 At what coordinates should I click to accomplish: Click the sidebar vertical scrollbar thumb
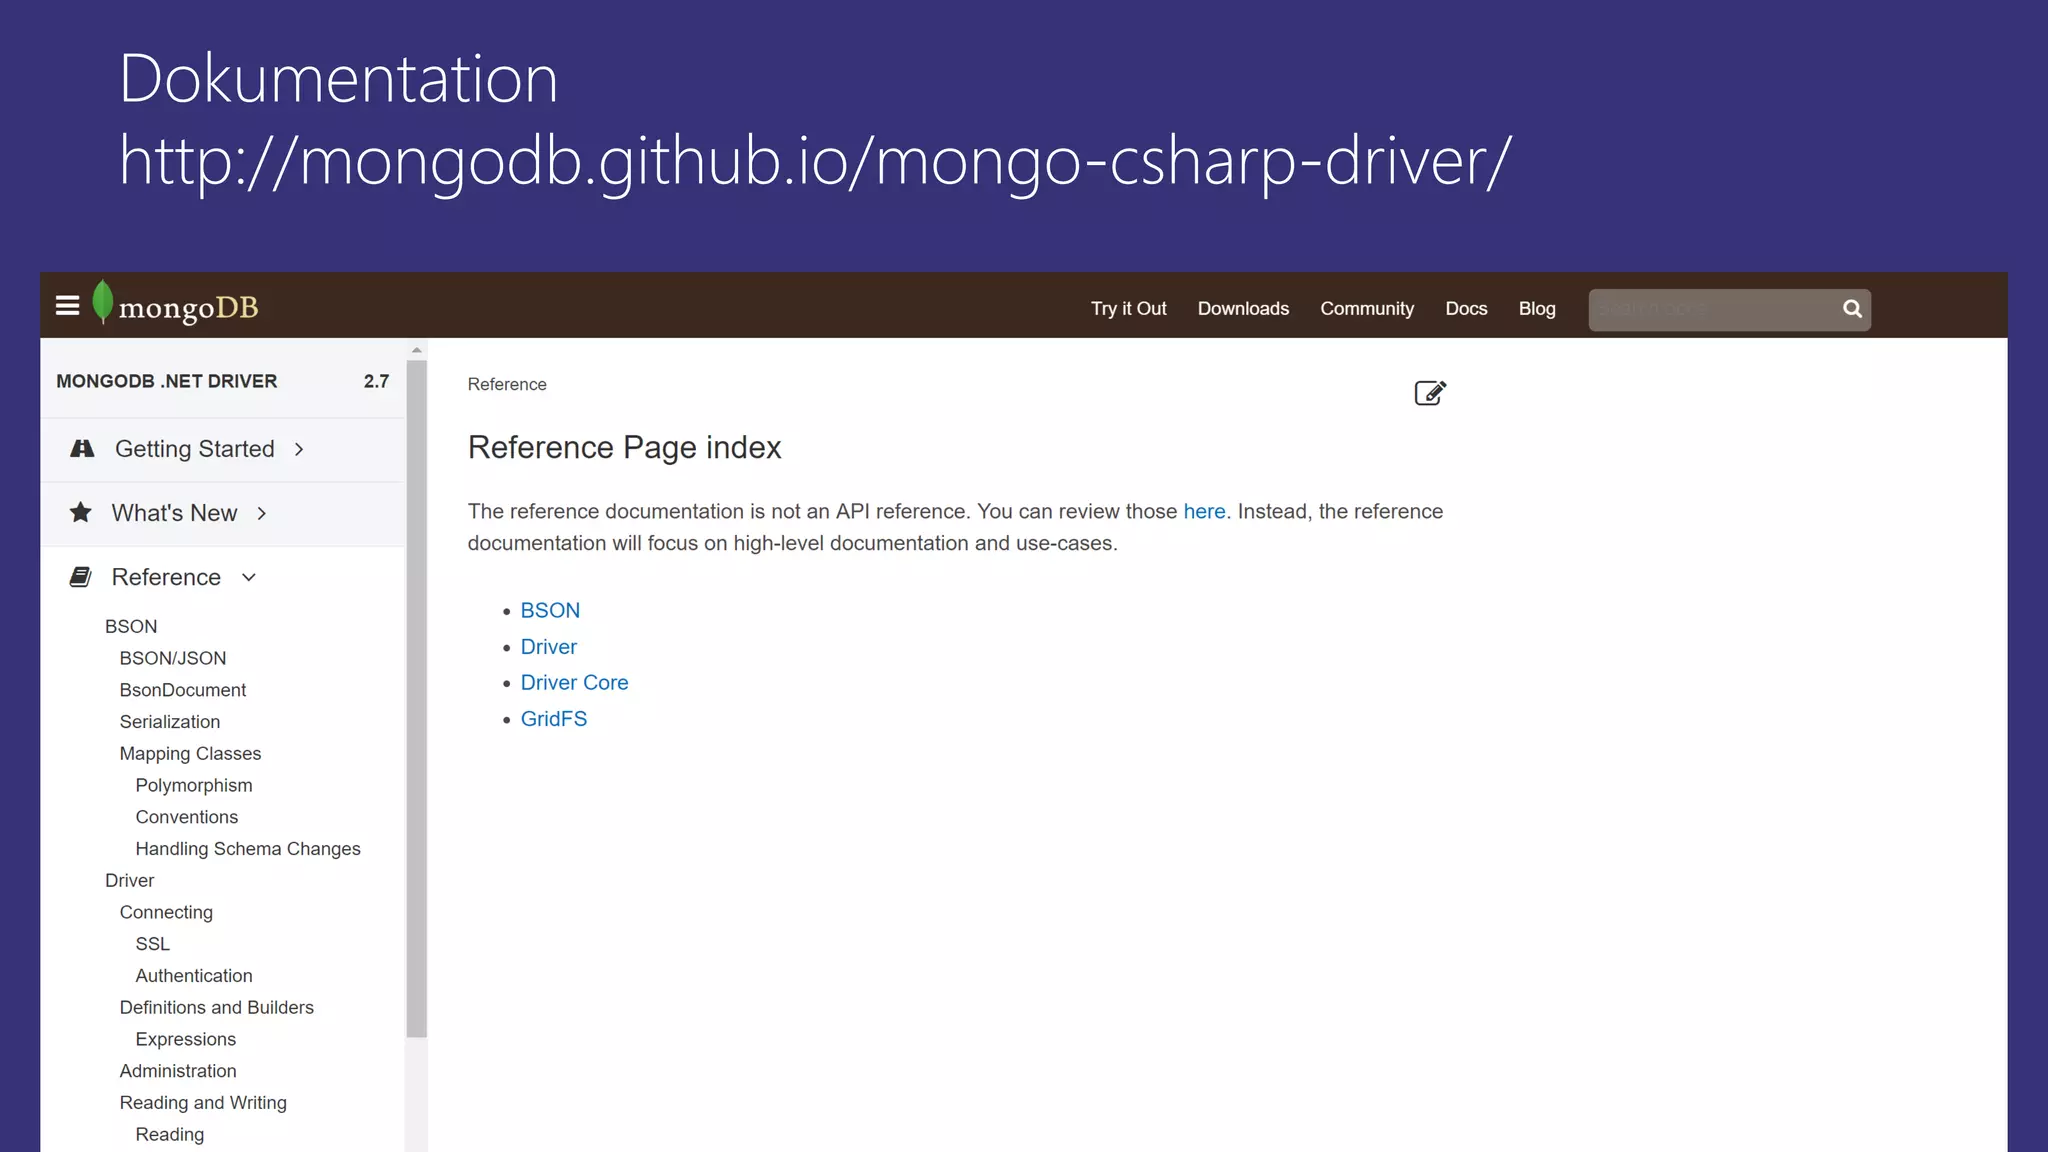click(417, 699)
